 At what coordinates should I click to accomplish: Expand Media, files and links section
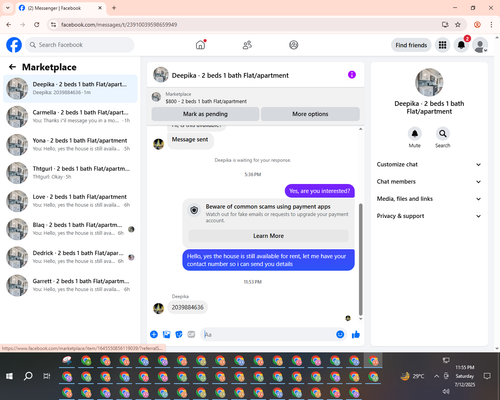point(429,199)
